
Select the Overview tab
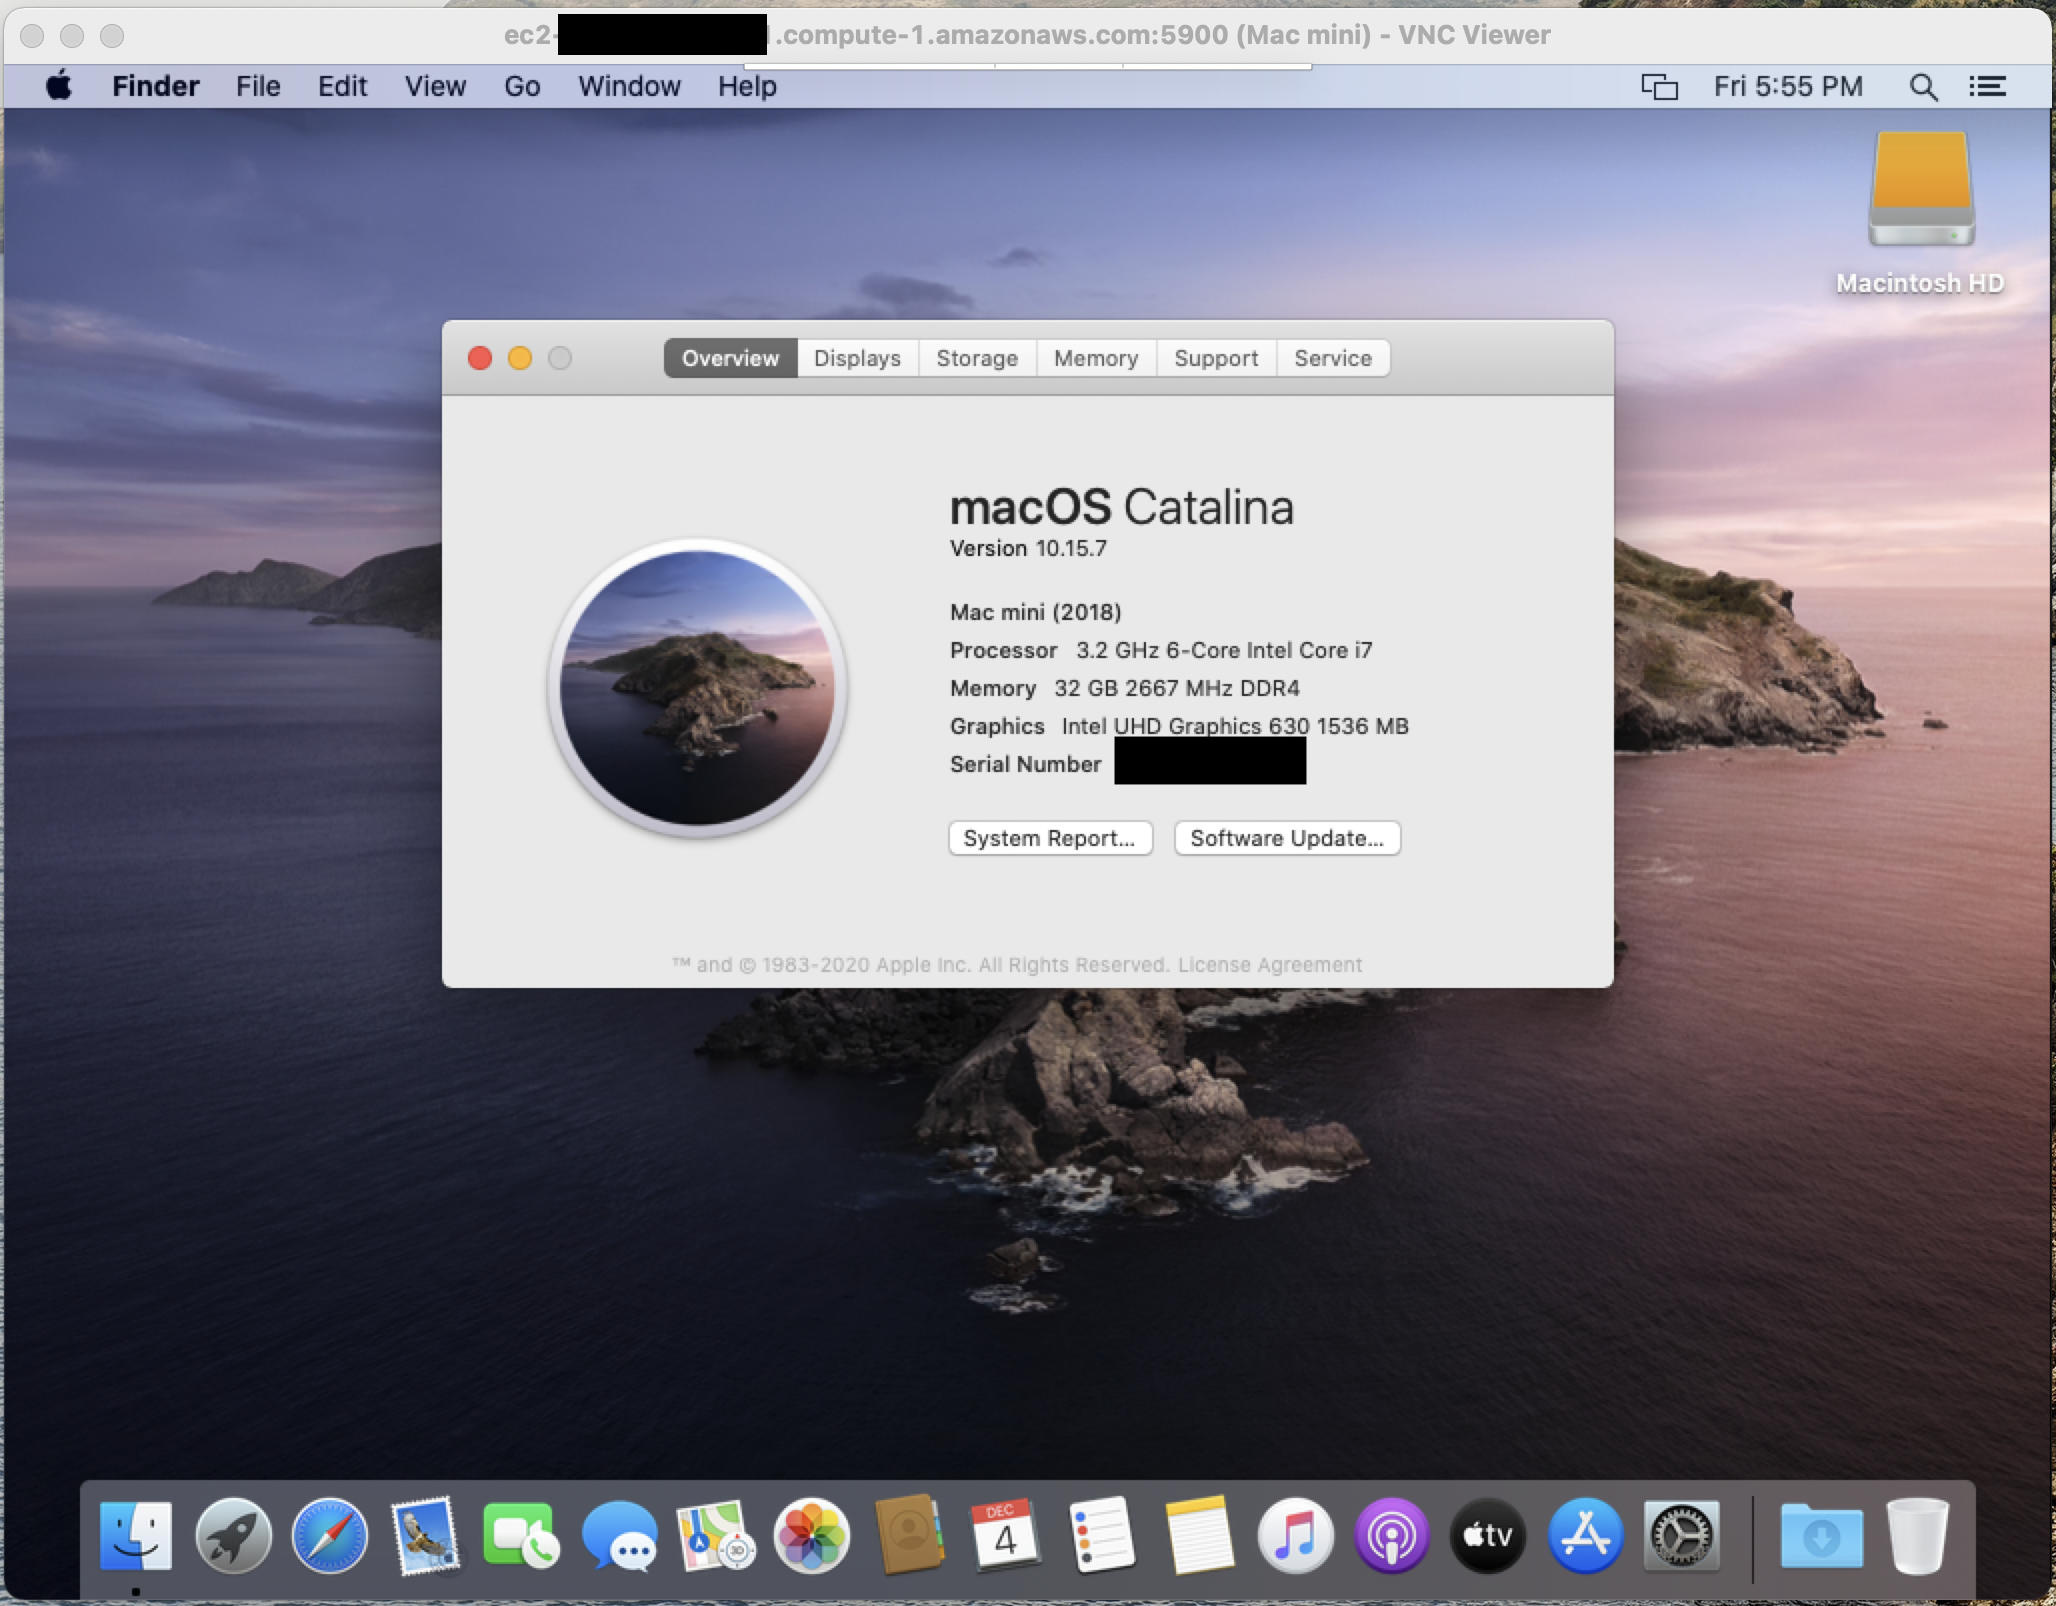click(730, 358)
